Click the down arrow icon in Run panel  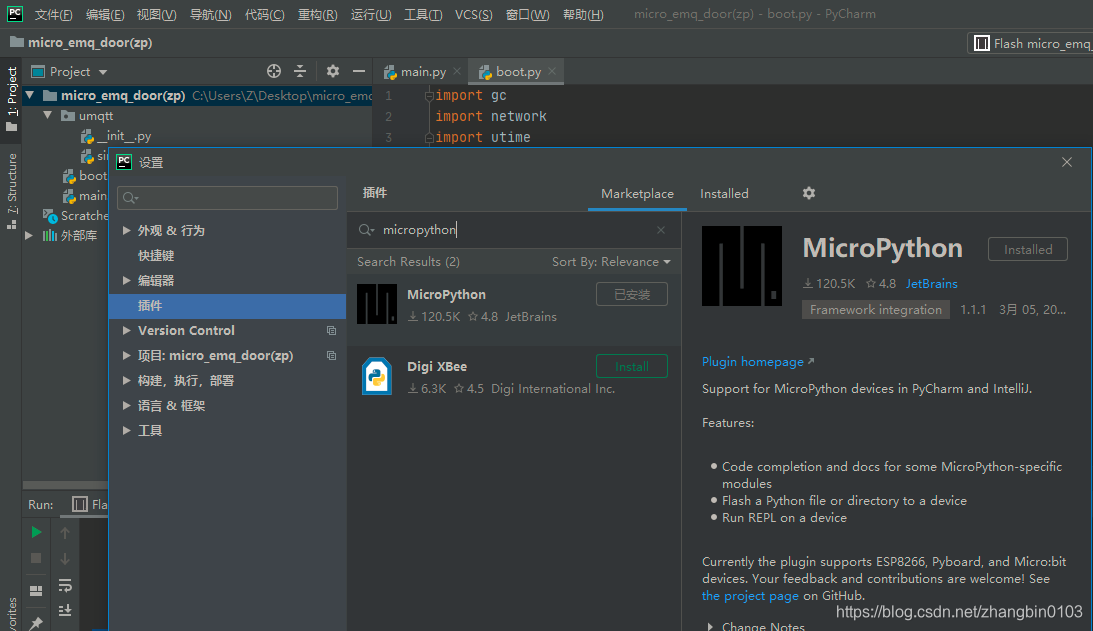pyautogui.click(x=65, y=558)
